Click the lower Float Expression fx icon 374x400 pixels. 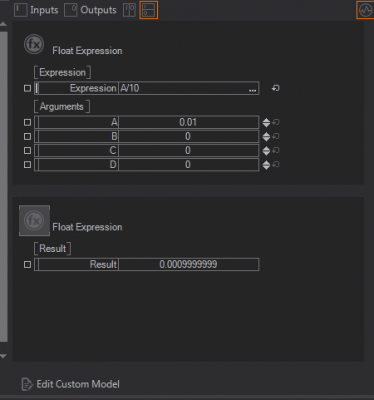(34, 221)
